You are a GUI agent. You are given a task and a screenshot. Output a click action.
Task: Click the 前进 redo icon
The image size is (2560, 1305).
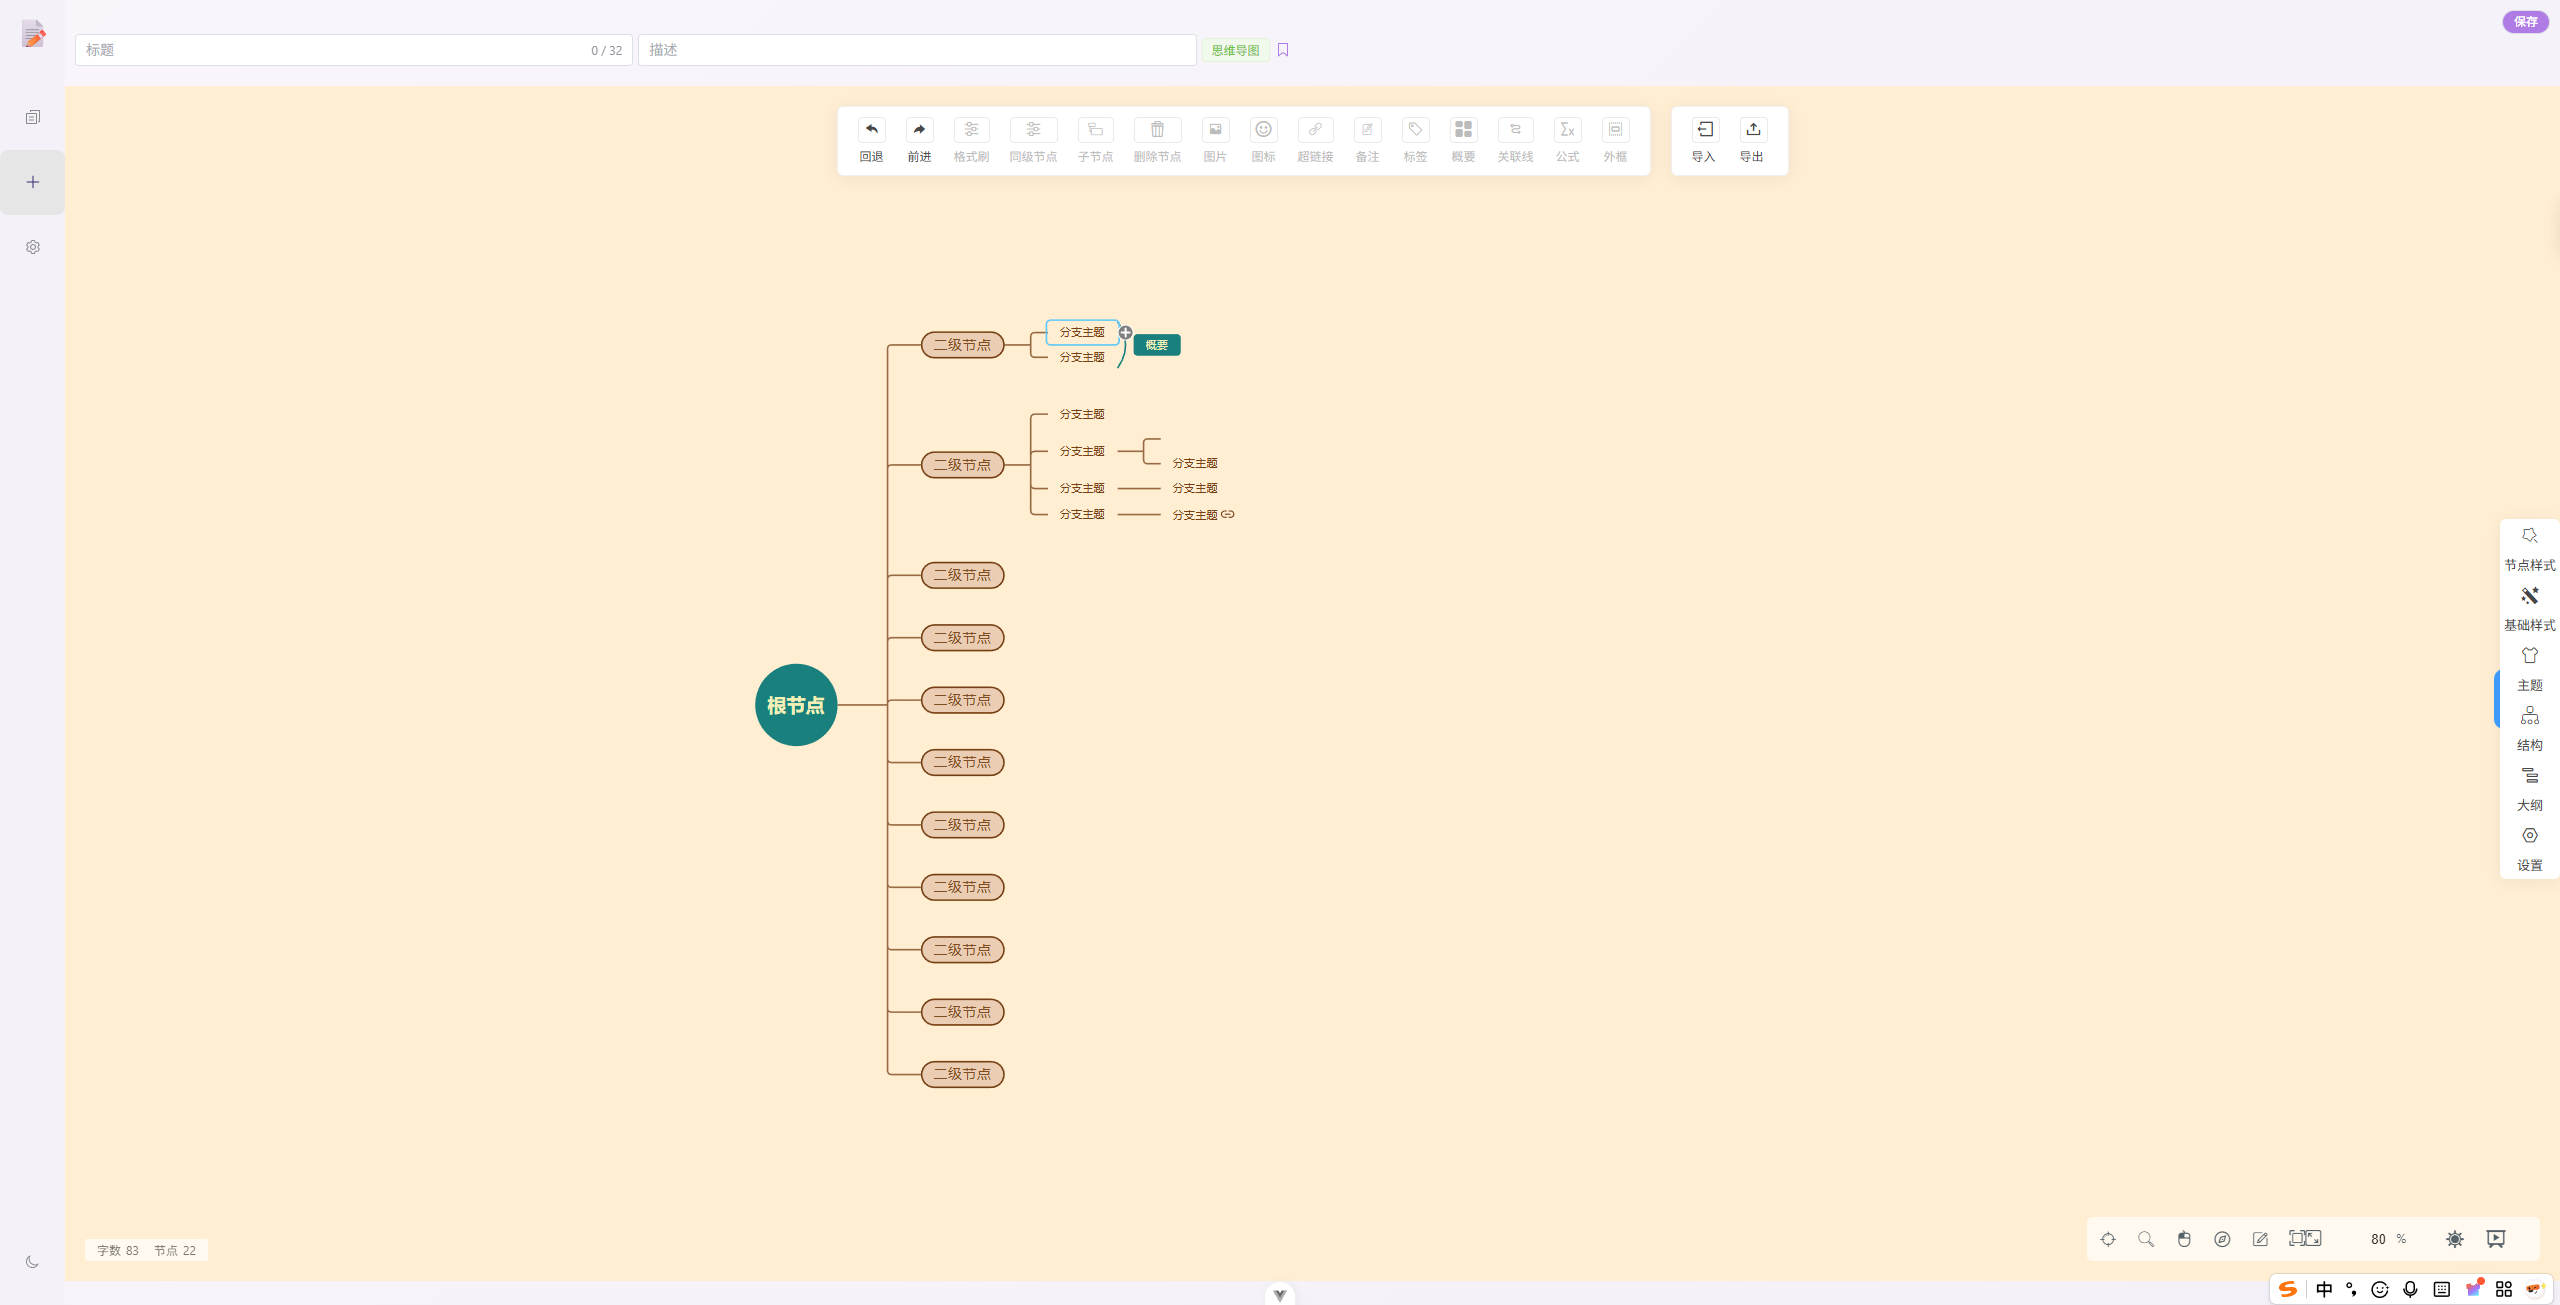(x=919, y=130)
